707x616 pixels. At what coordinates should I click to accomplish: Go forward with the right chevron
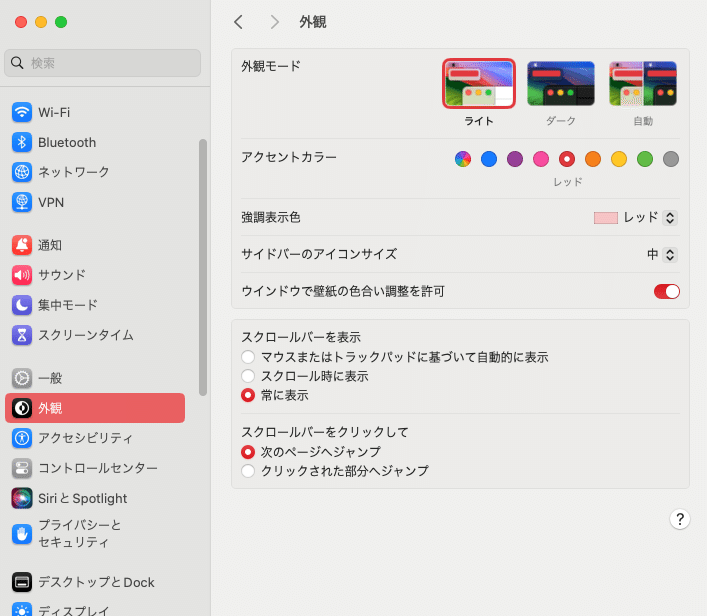click(x=274, y=22)
